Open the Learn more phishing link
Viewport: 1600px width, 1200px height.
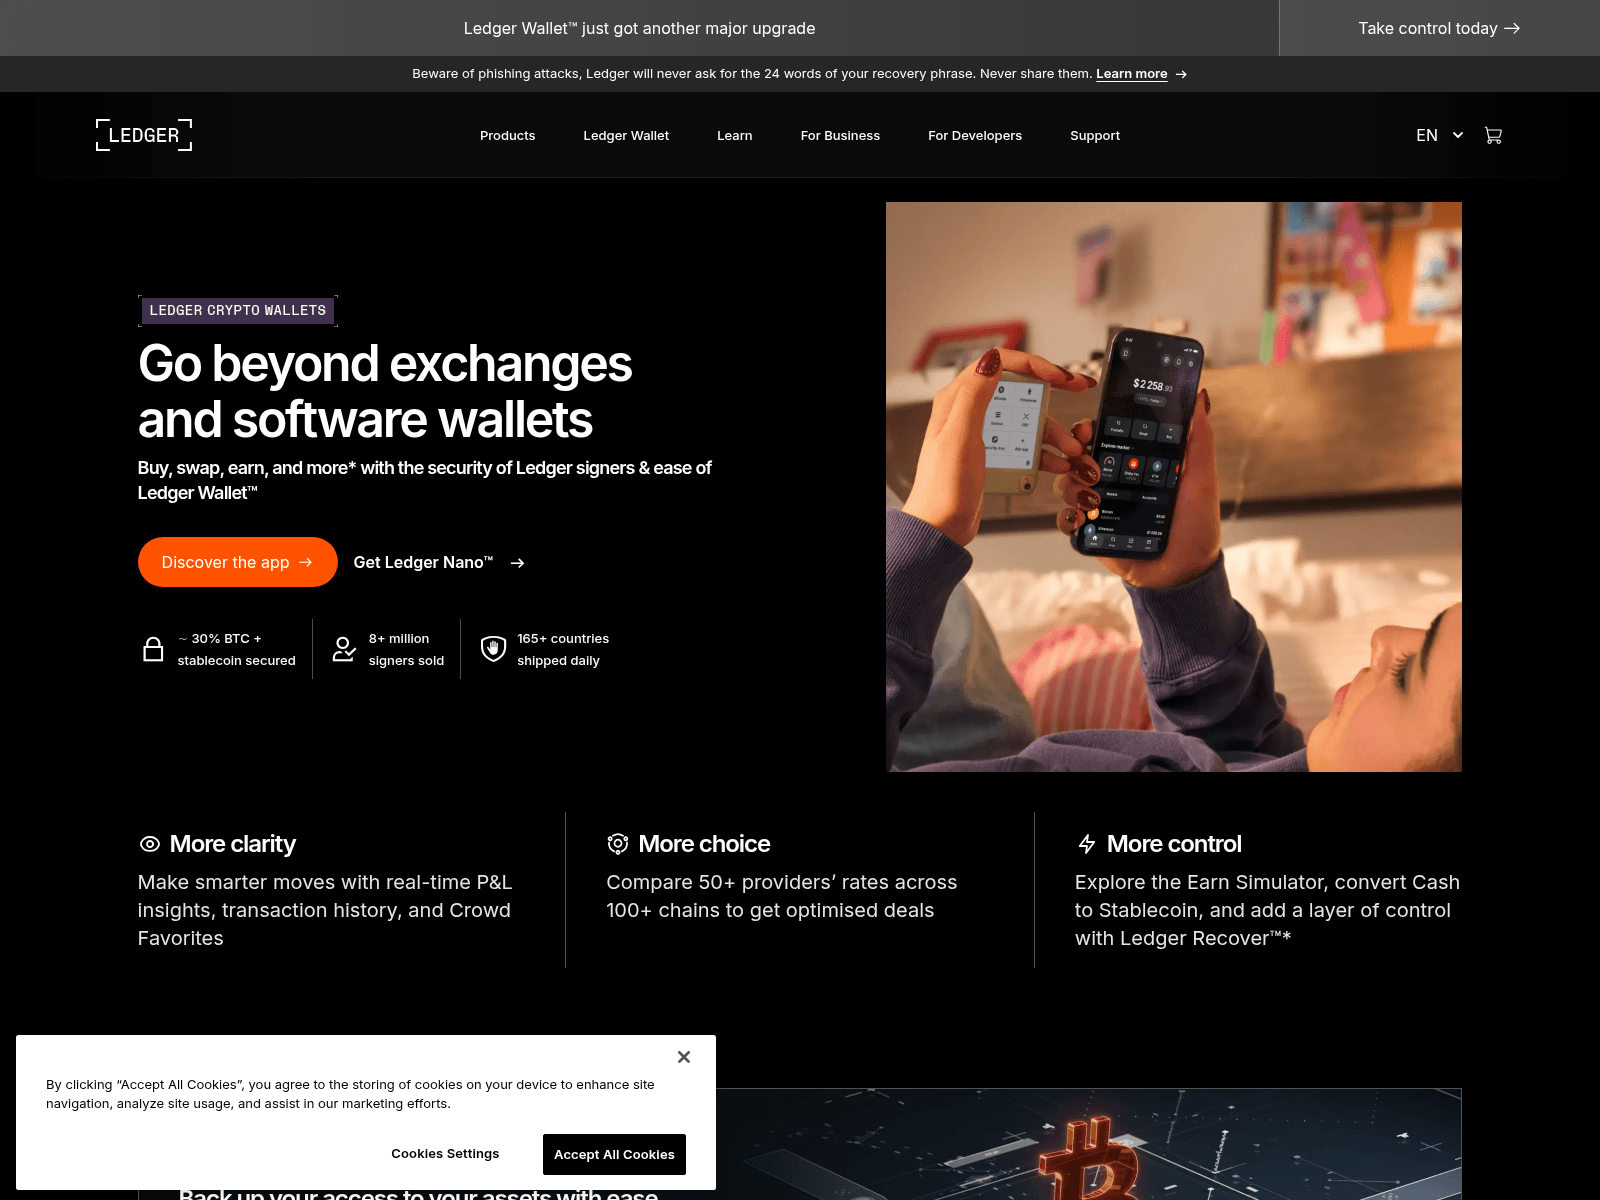click(1131, 74)
